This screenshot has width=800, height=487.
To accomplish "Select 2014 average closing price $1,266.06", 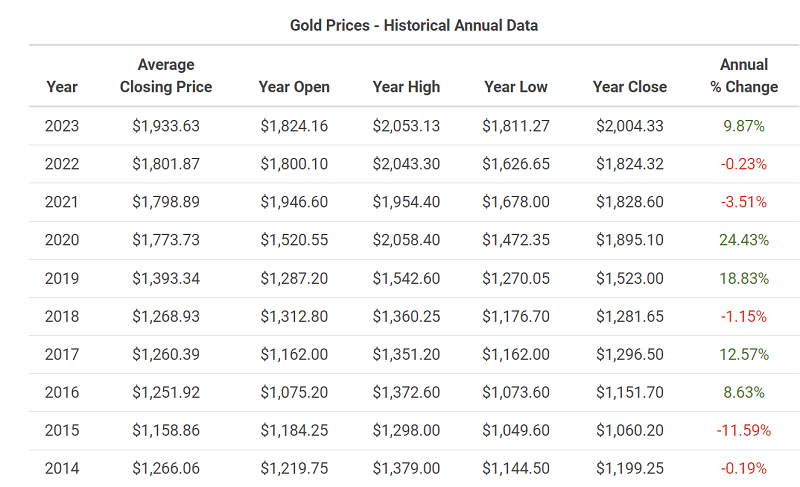I will [166, 468].
